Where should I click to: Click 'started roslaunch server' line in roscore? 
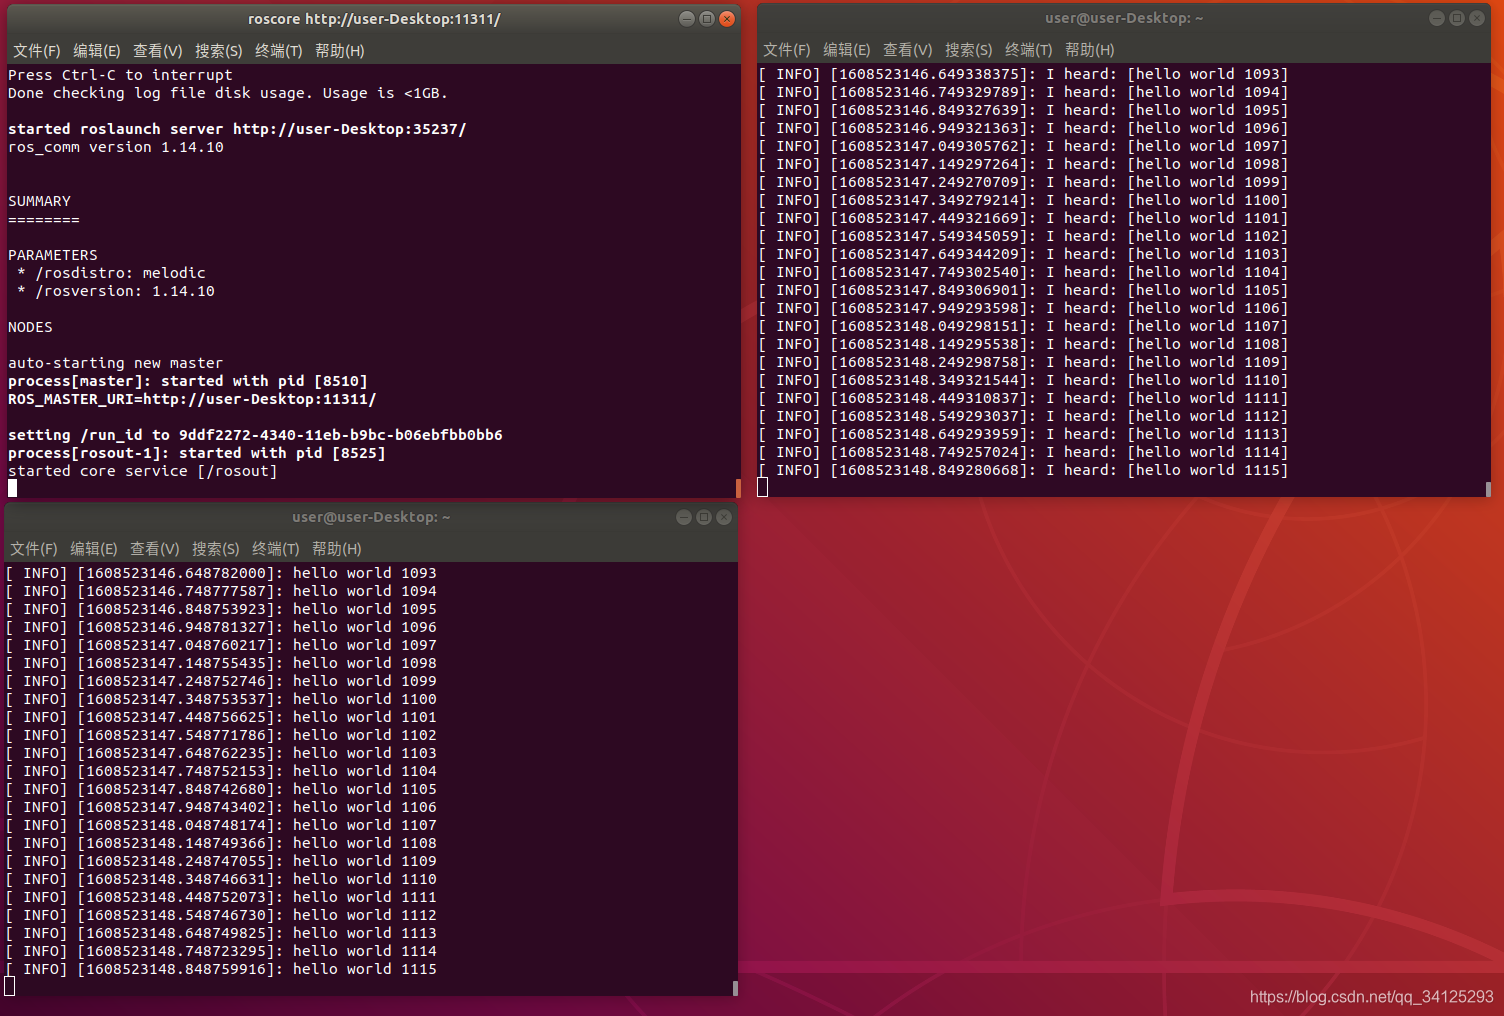click(x=237, y=129)
